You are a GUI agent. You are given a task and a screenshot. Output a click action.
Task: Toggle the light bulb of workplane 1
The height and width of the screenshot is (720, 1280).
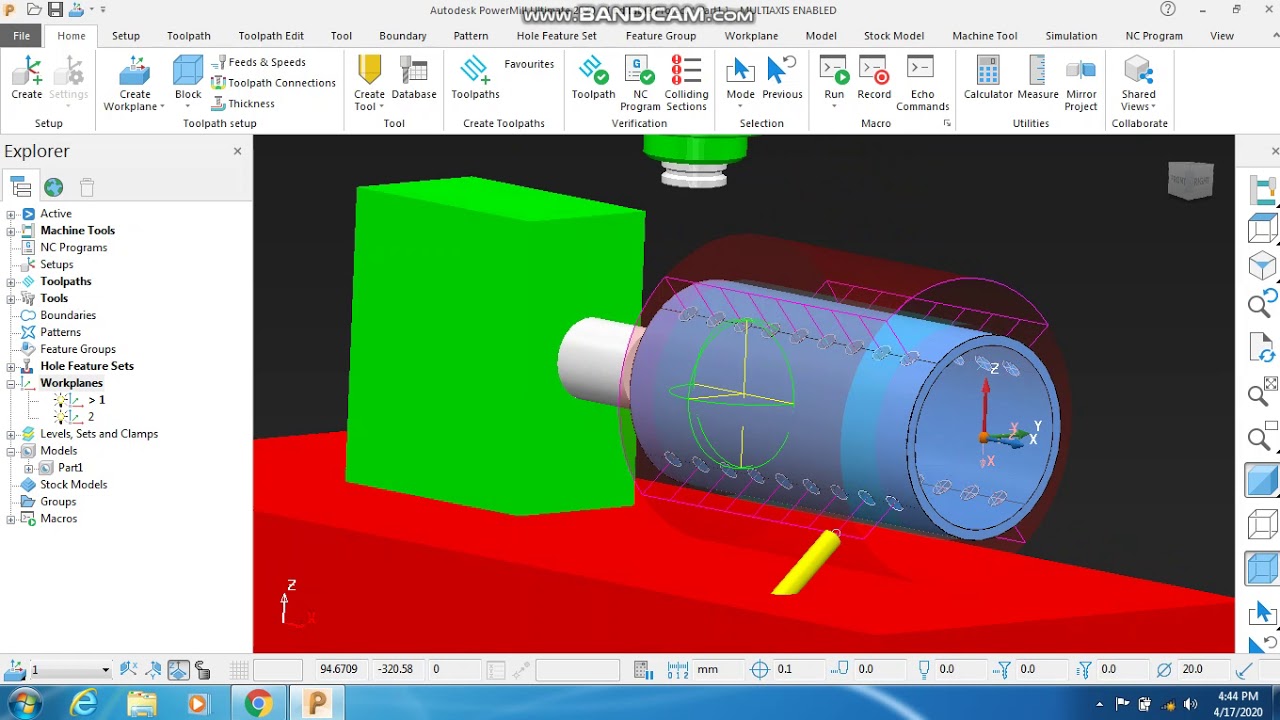[62, 400]
